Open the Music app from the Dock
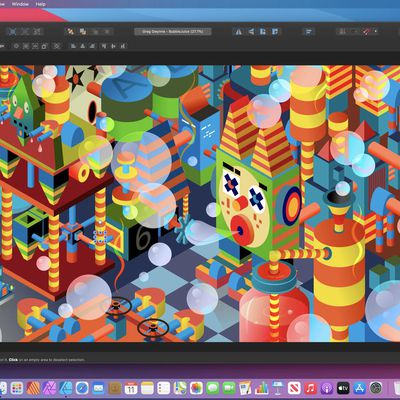The width and height of the screenshot is (400, 400). pos(310,388)
